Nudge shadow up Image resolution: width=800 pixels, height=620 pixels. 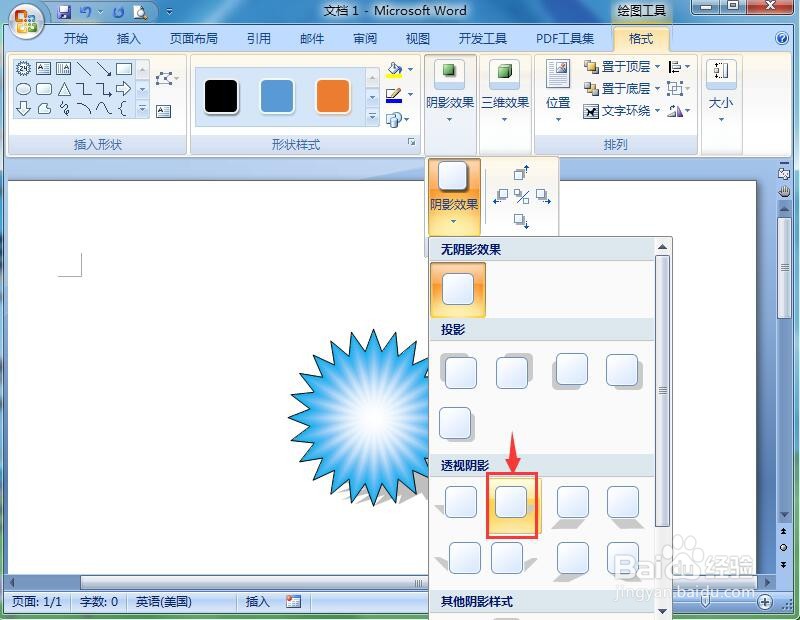click(x=521, y=173)
